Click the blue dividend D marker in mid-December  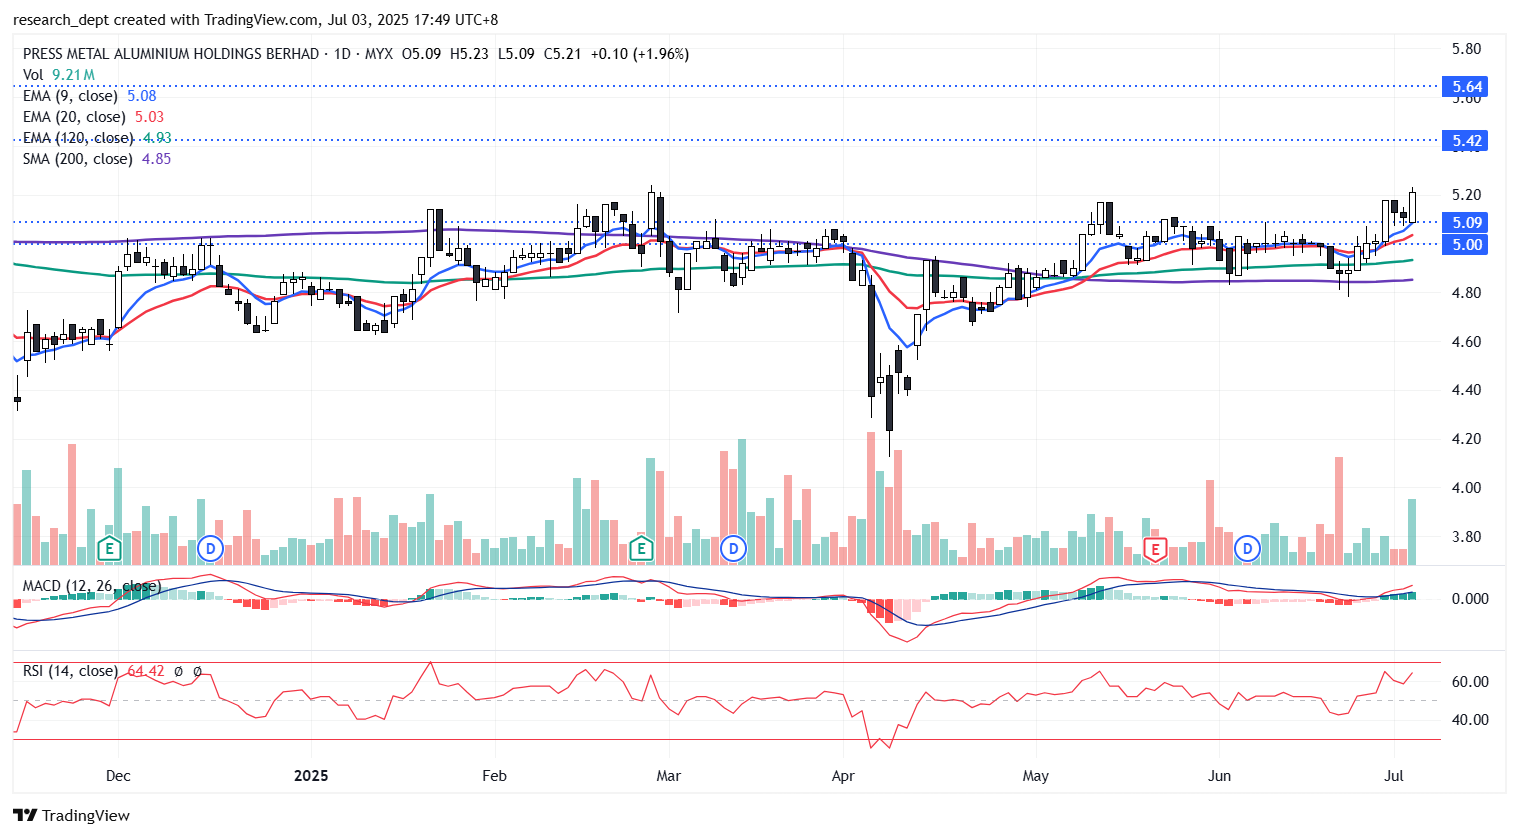(210, 548)
